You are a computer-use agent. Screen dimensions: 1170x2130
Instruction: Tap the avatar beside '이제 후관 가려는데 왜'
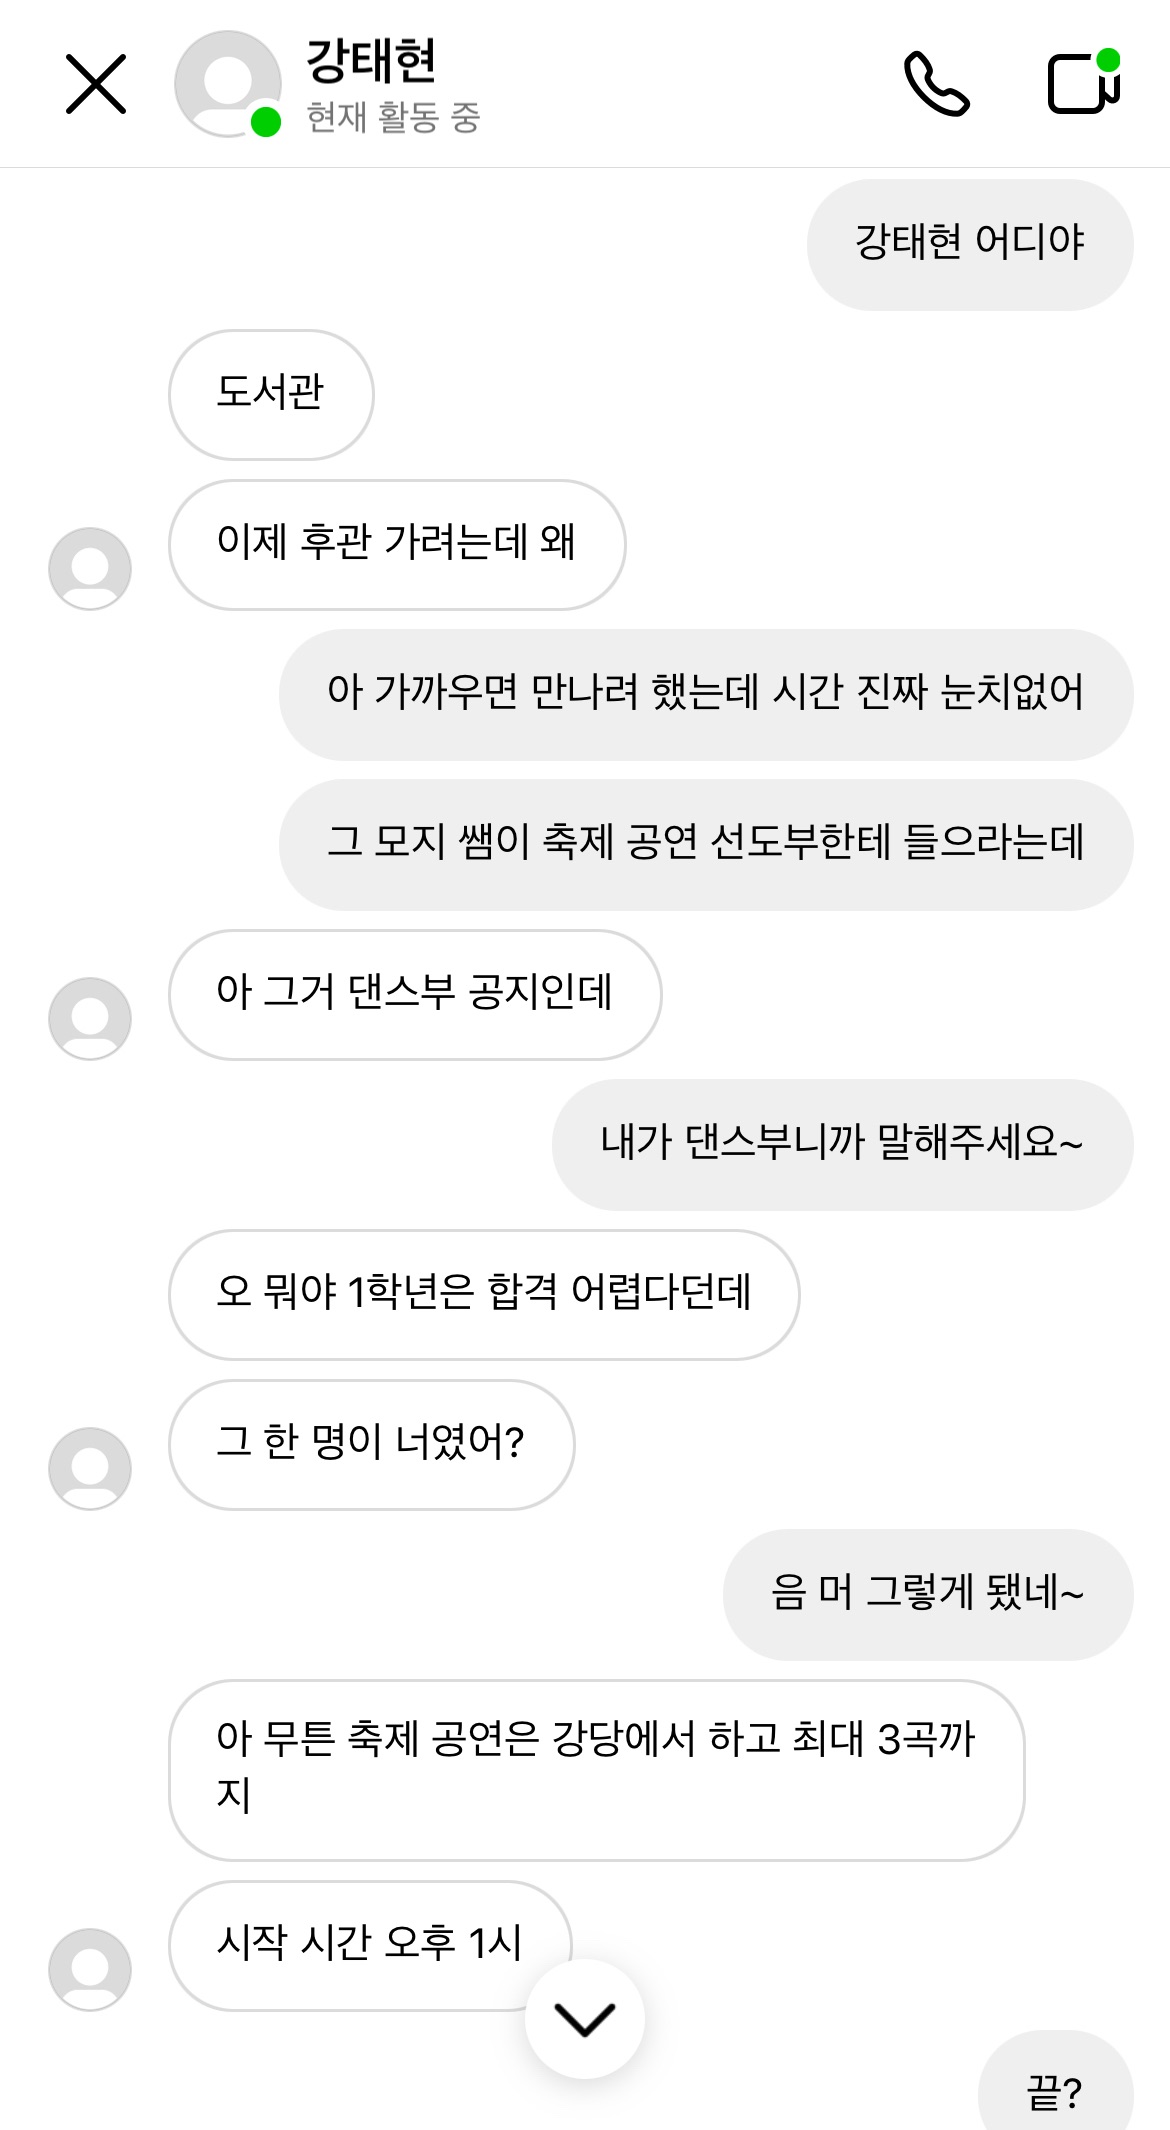90,568
